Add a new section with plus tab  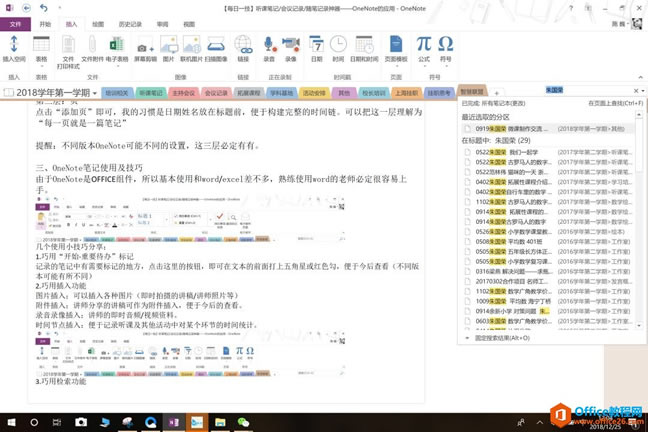(x=497, y=93)
